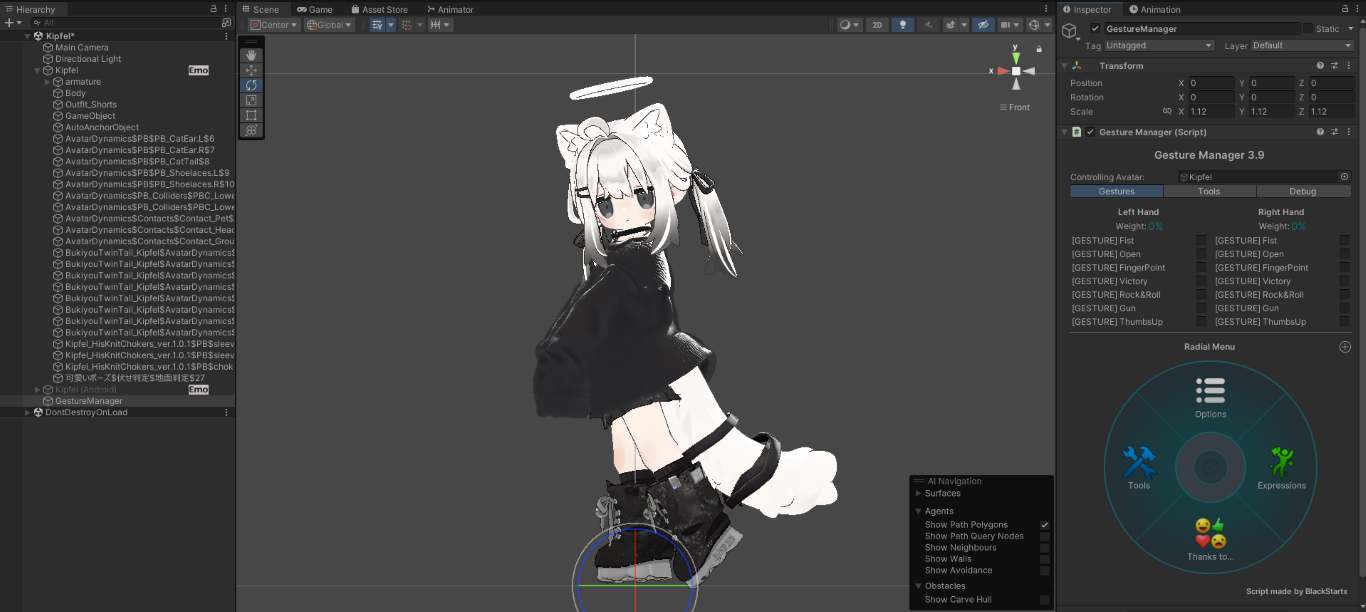Image resolution: width=1366 pixels, height=612 pixels.
Task: Click Scale Y input field
Action: point(1271,111)
